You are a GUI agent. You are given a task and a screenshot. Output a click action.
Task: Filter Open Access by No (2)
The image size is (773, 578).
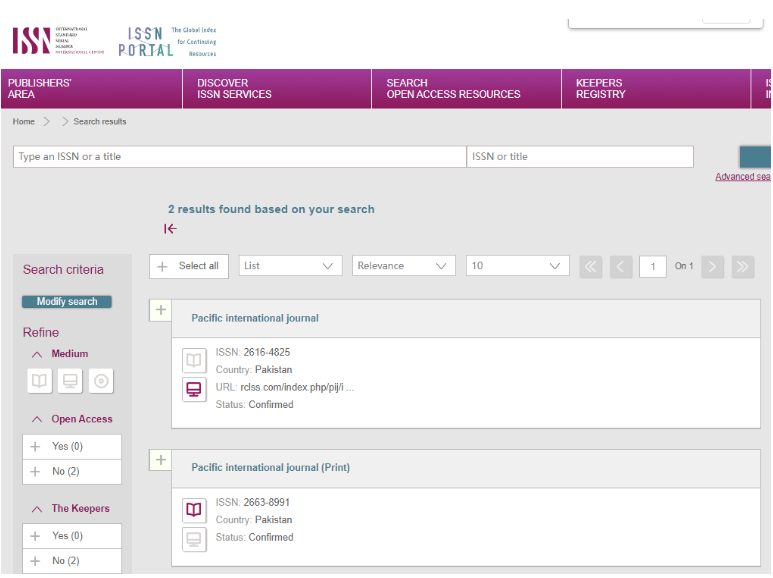pos(72,472)
